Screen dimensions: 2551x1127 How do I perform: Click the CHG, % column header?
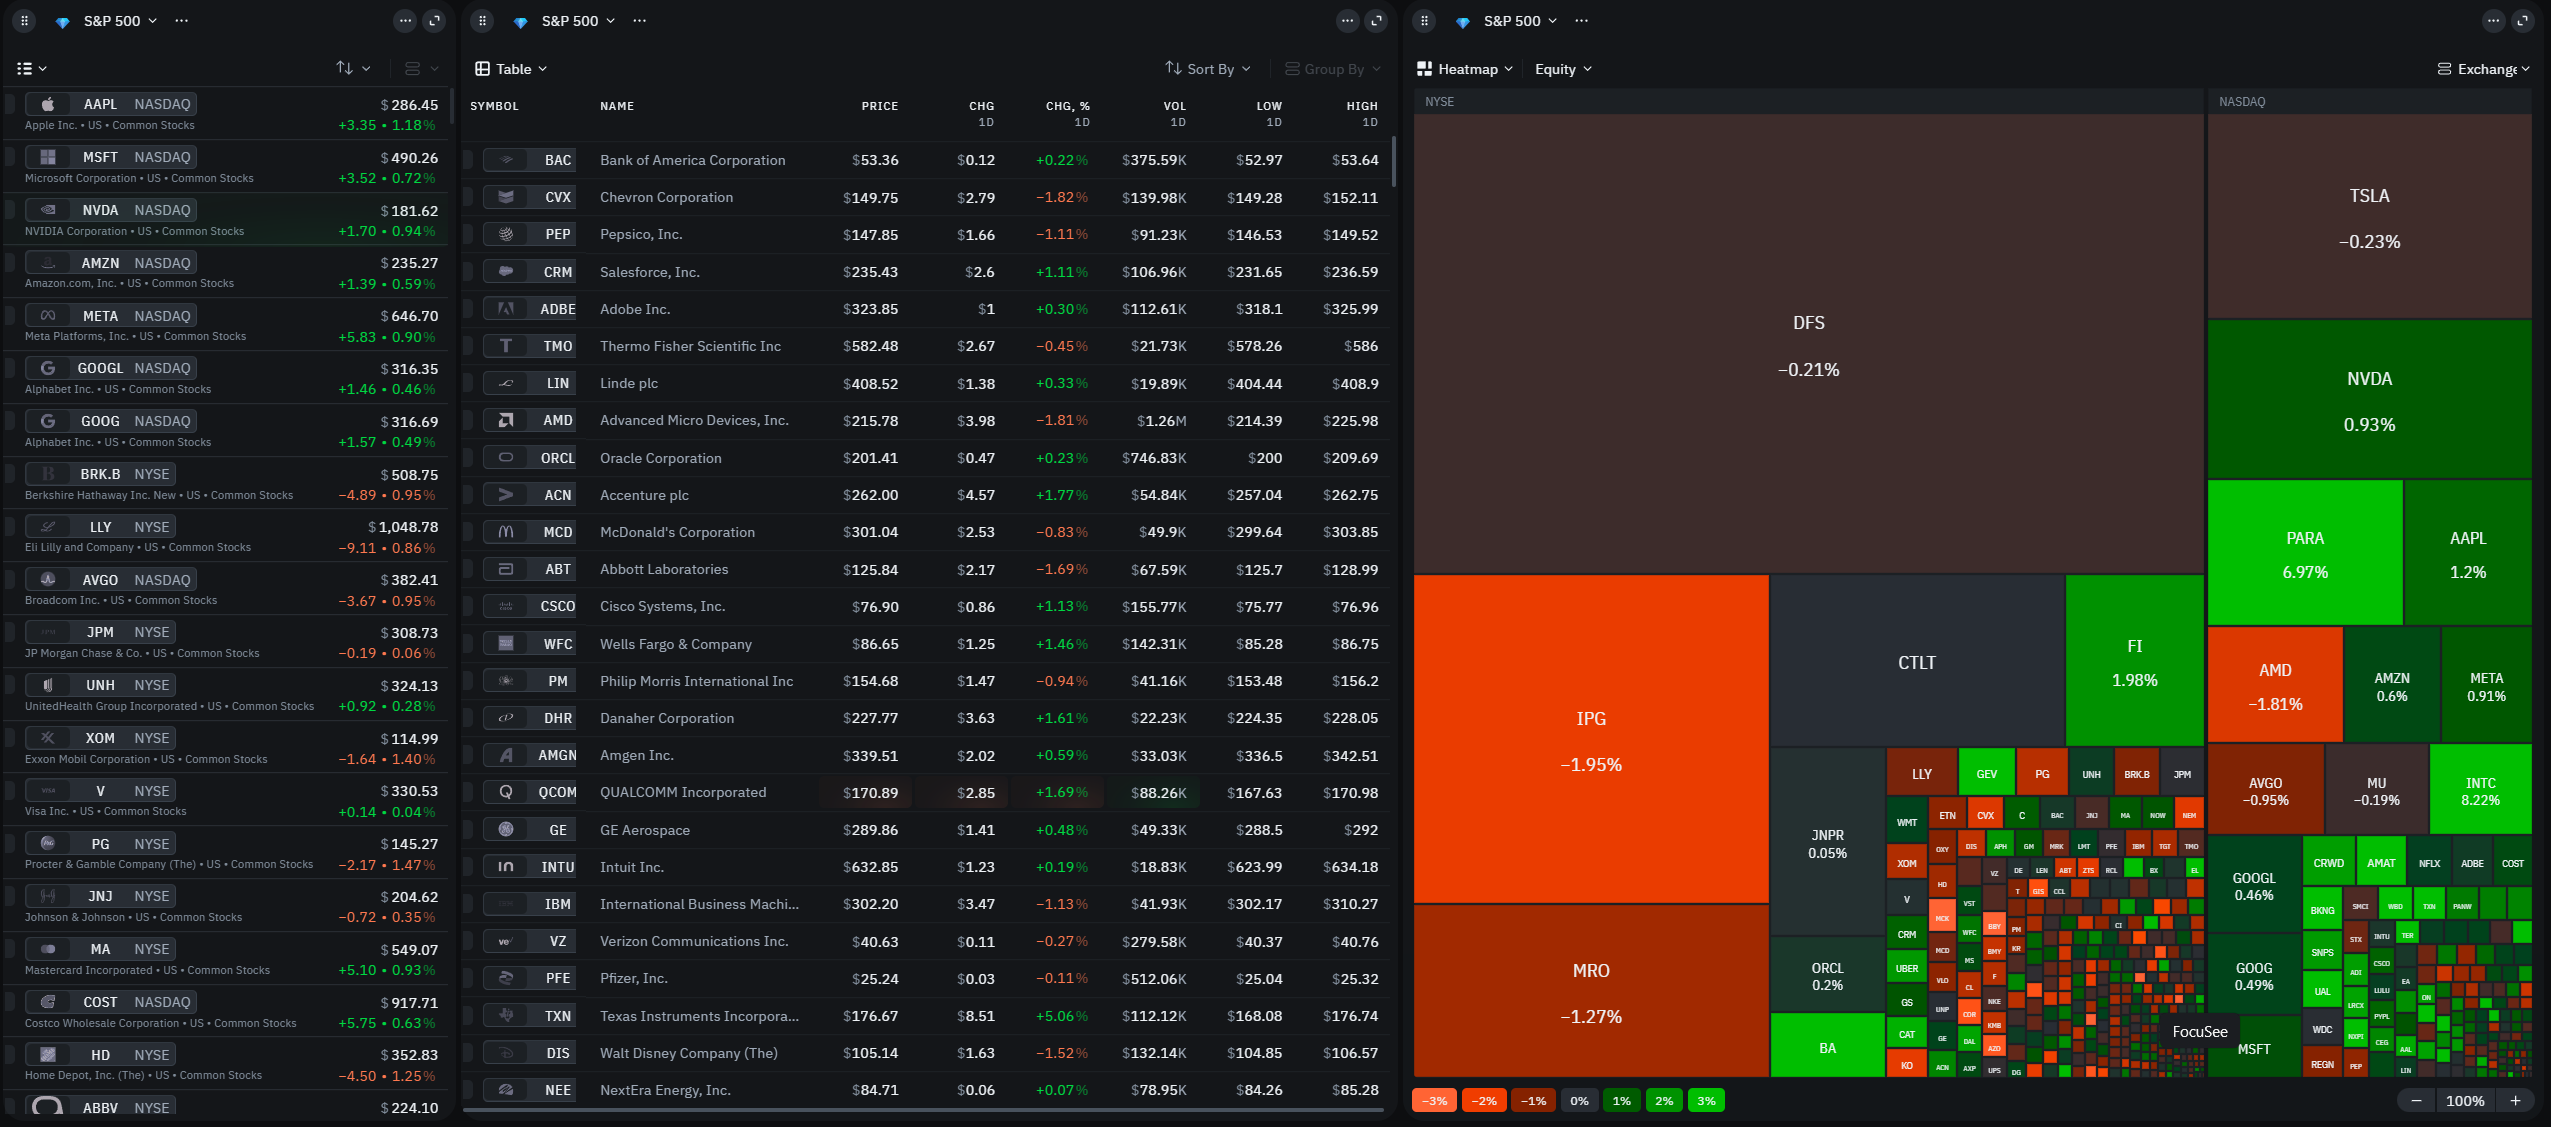coord(1067,106)
